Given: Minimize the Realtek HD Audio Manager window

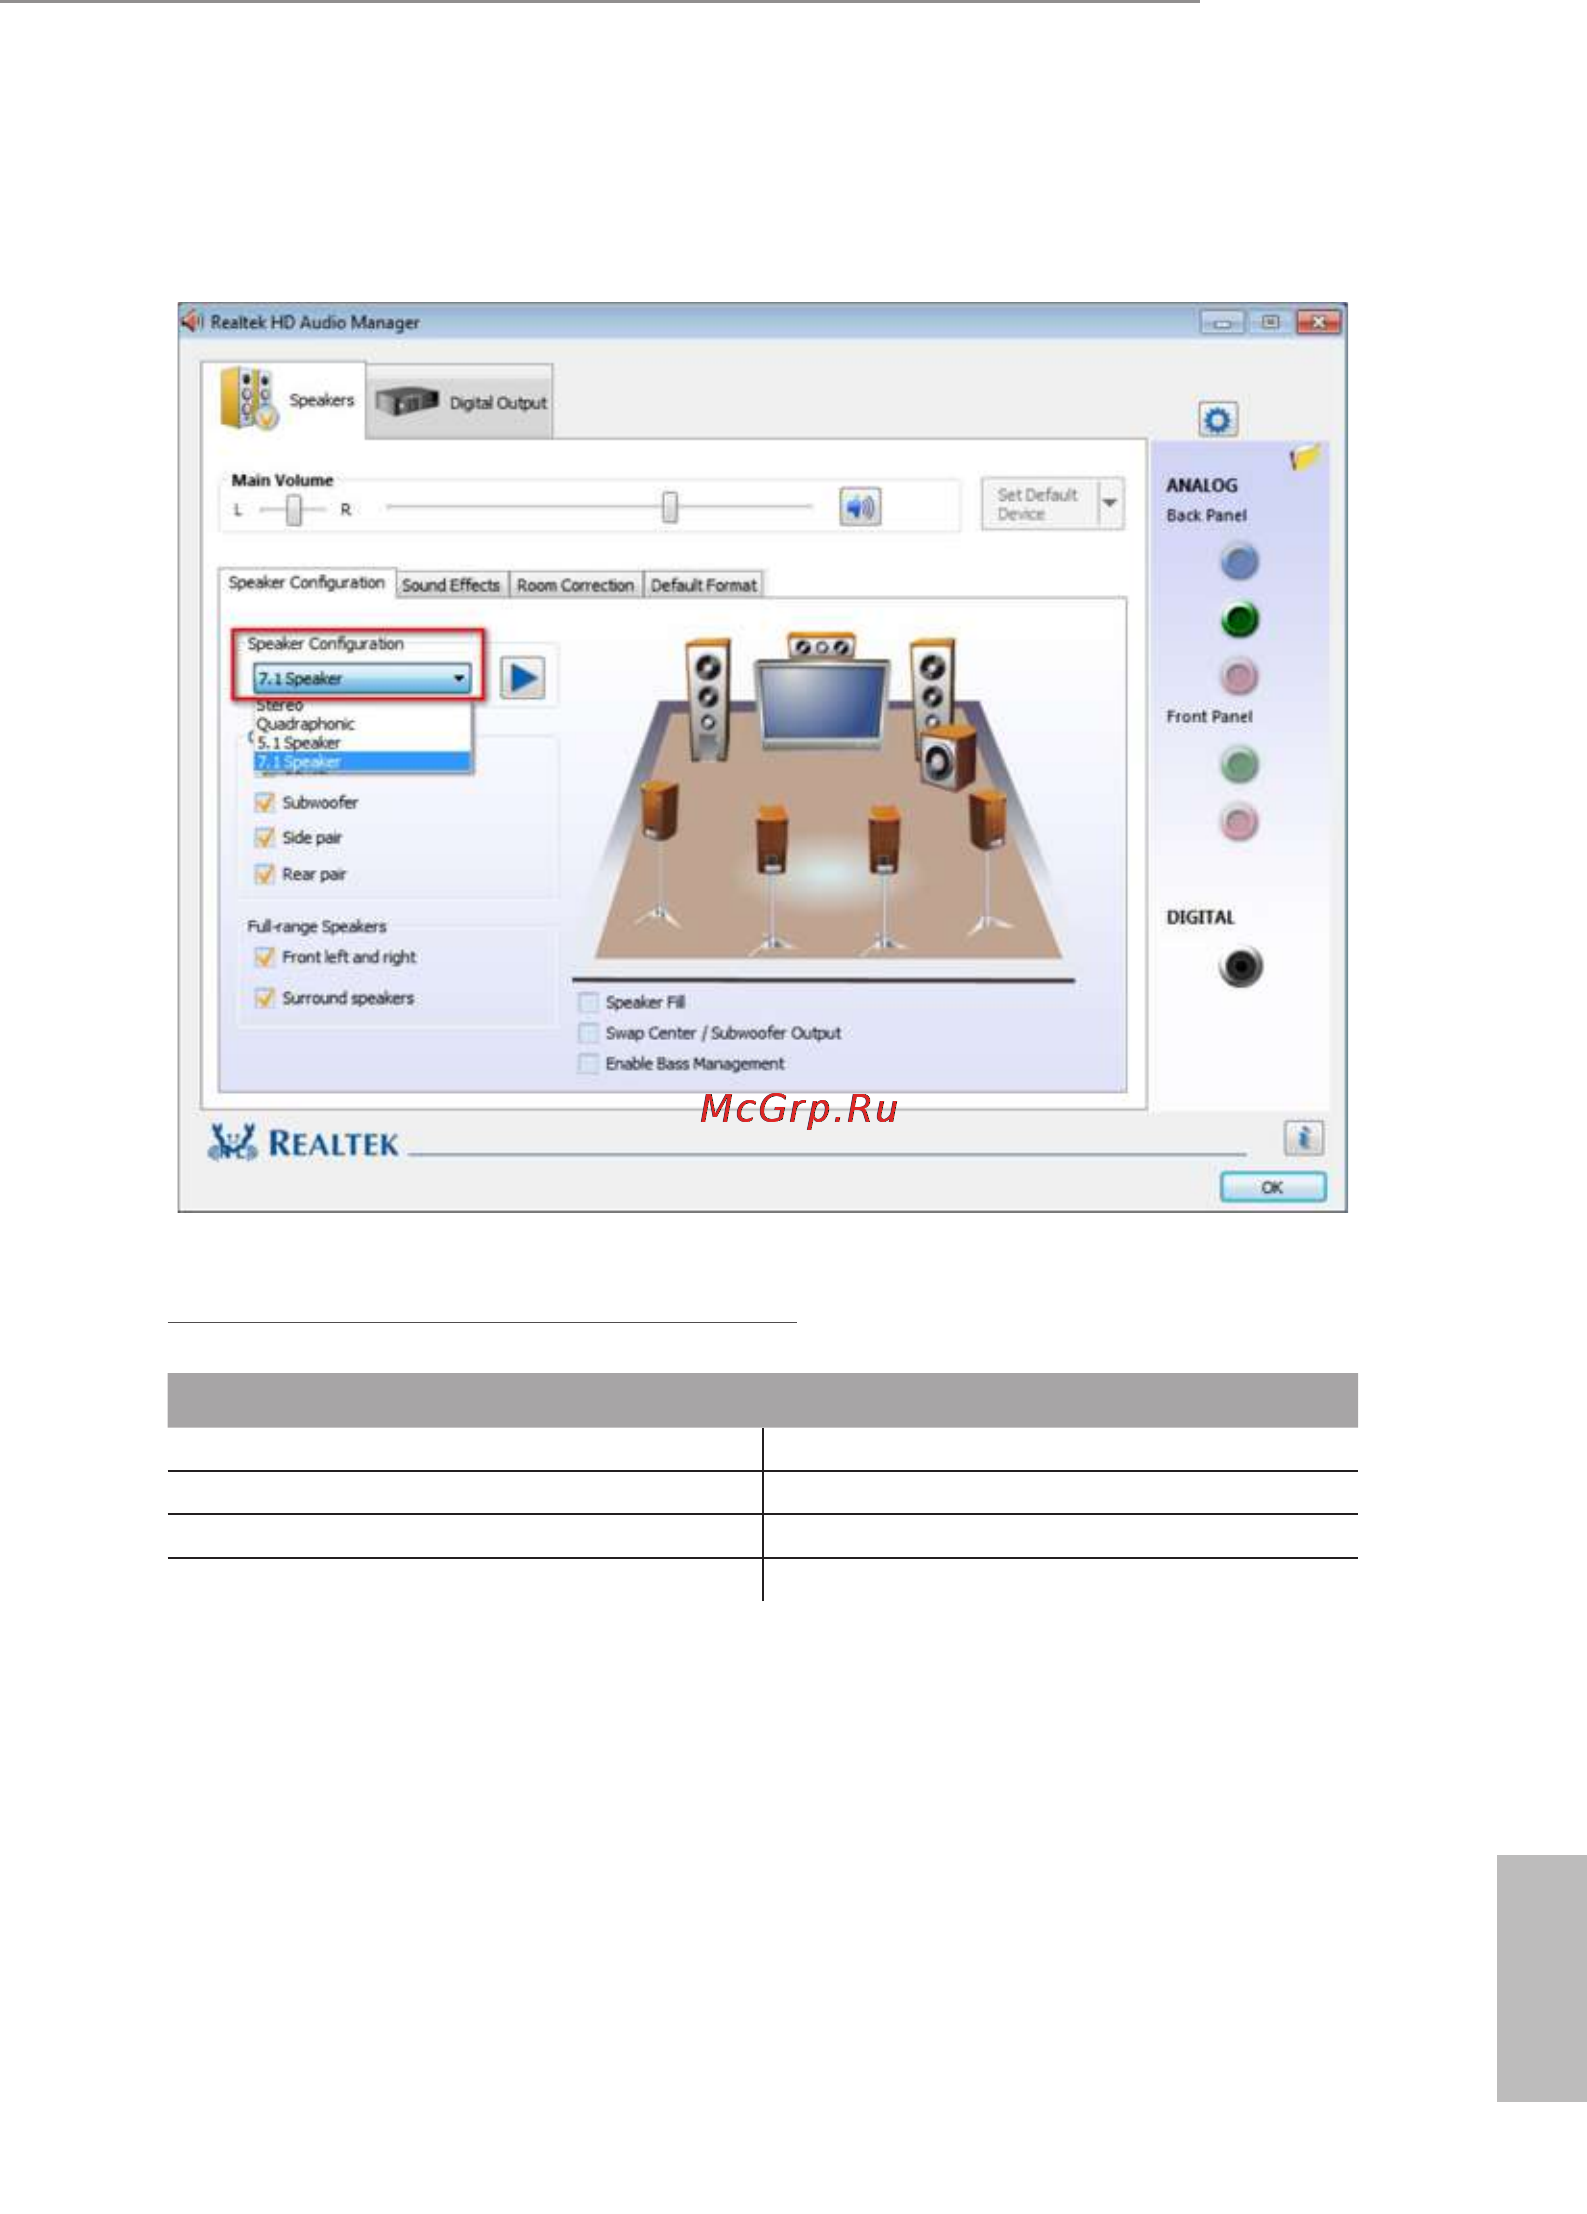Looking at the screenshot, I should (x=1222, y=322).
